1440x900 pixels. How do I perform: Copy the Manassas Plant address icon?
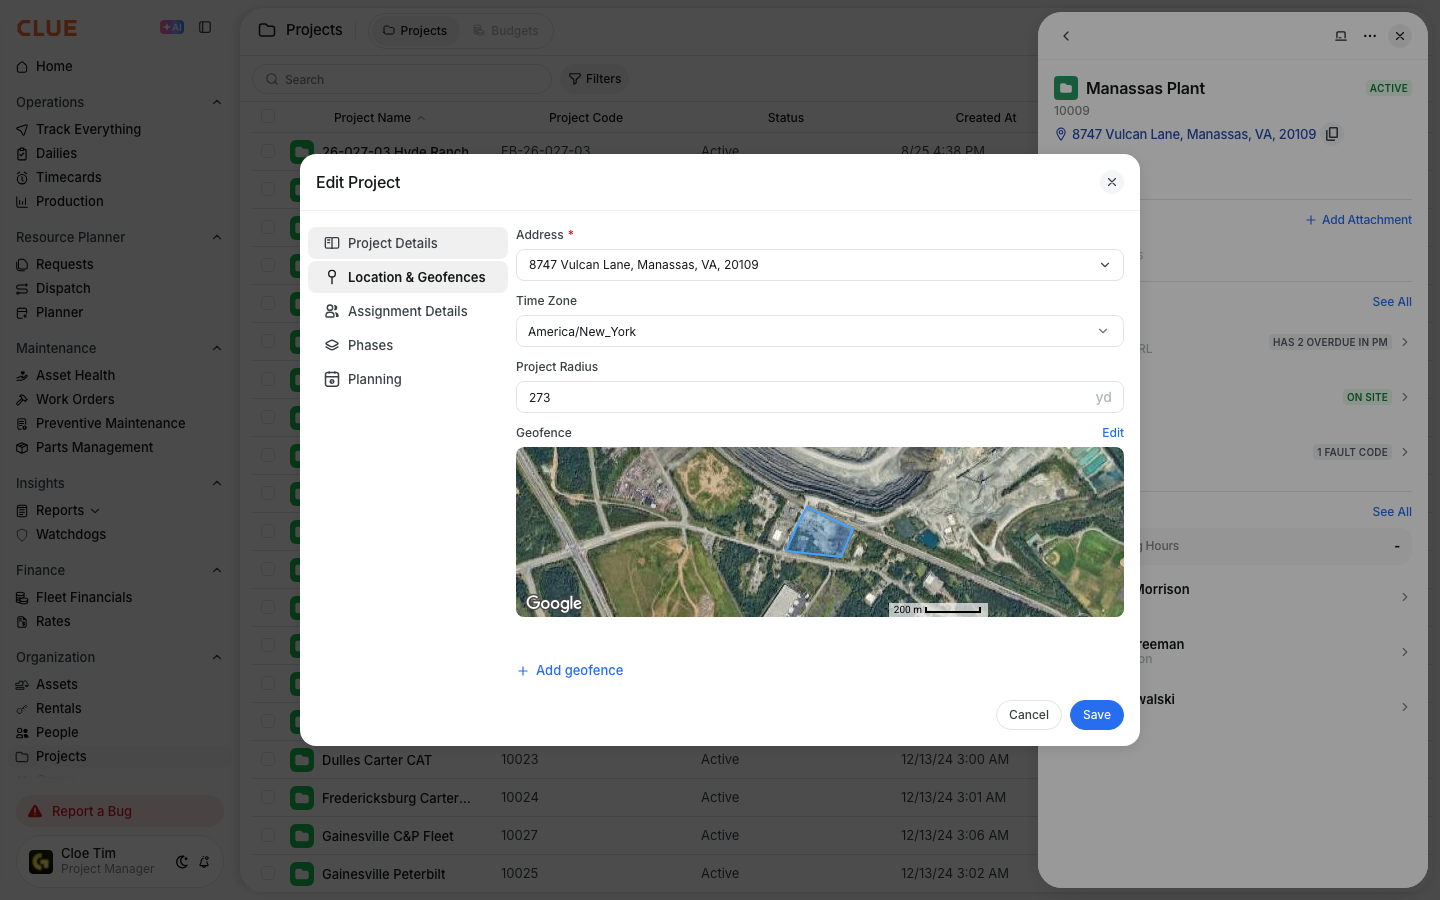coord(1332,134)
